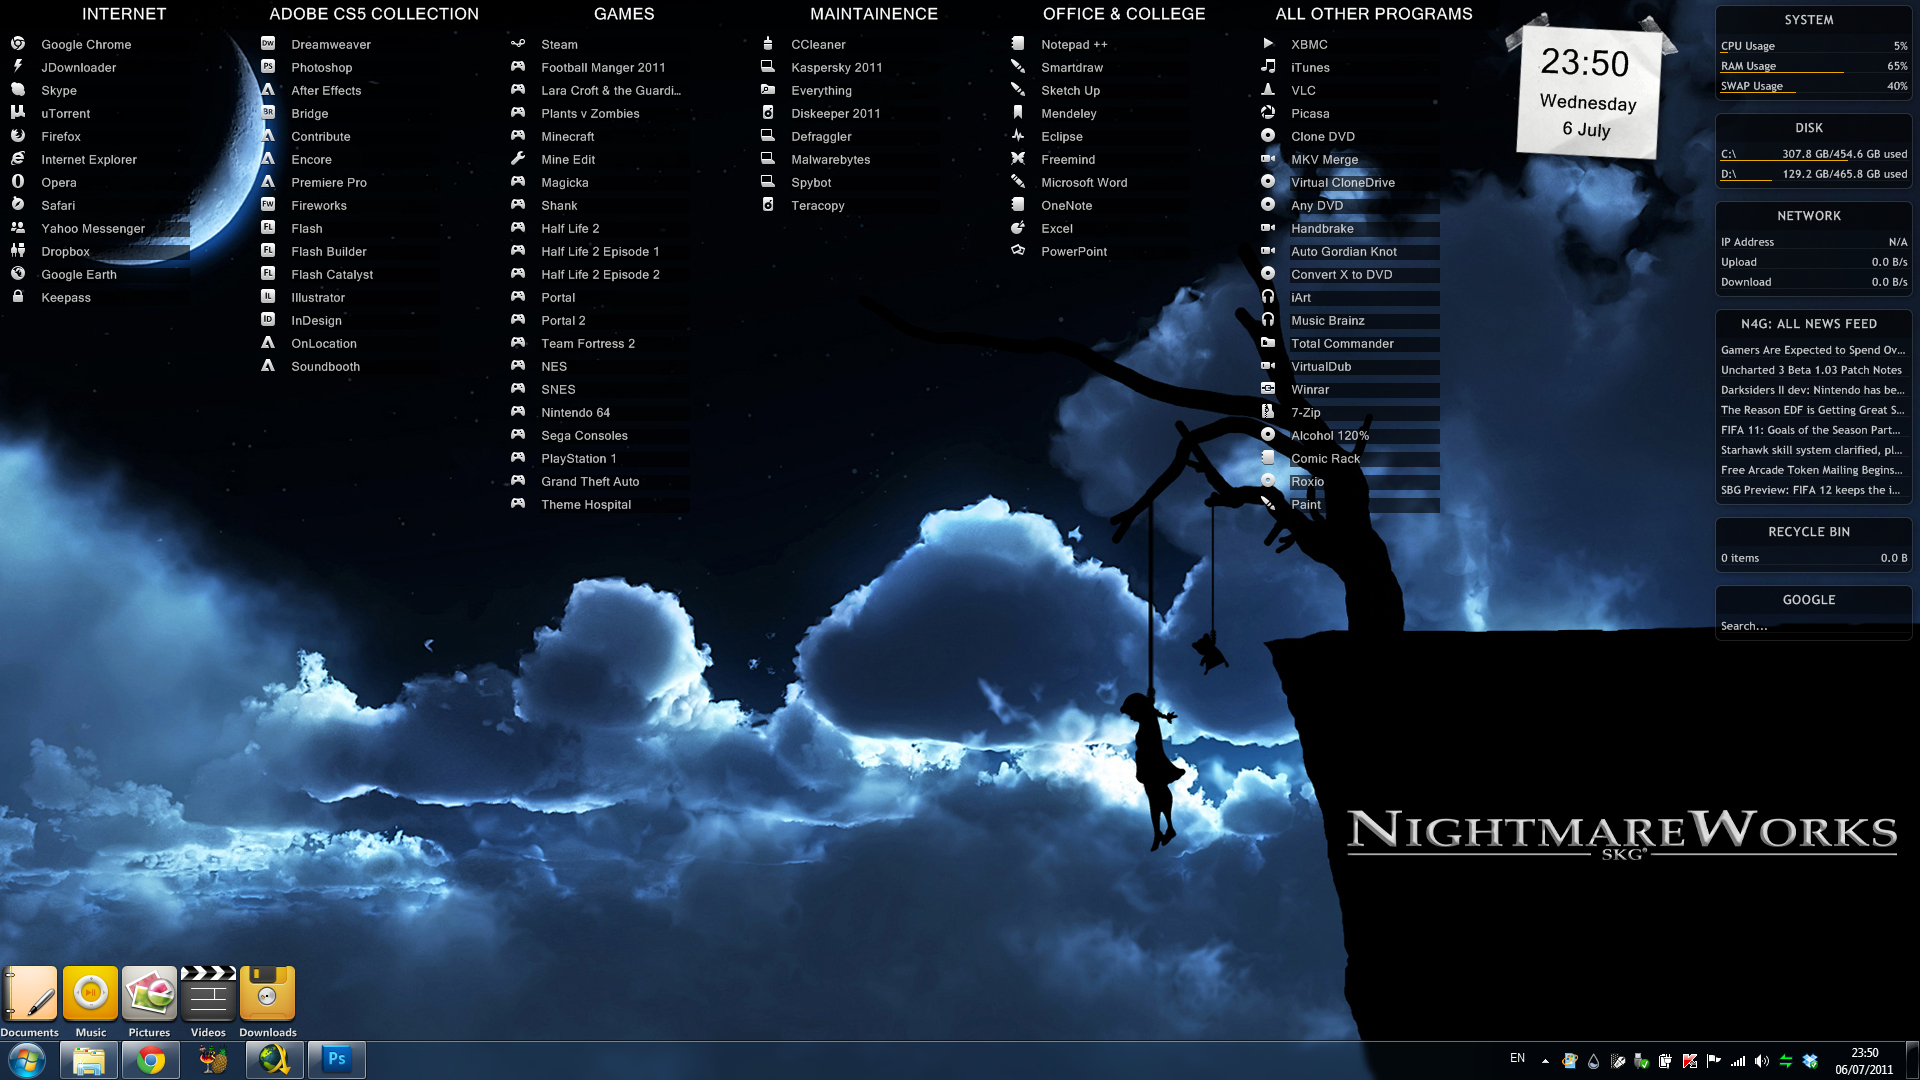Screen dimensions: 1920x1080
Task: Launch Total Commander
Action: pyautogui.click(x=1342, y=343)
